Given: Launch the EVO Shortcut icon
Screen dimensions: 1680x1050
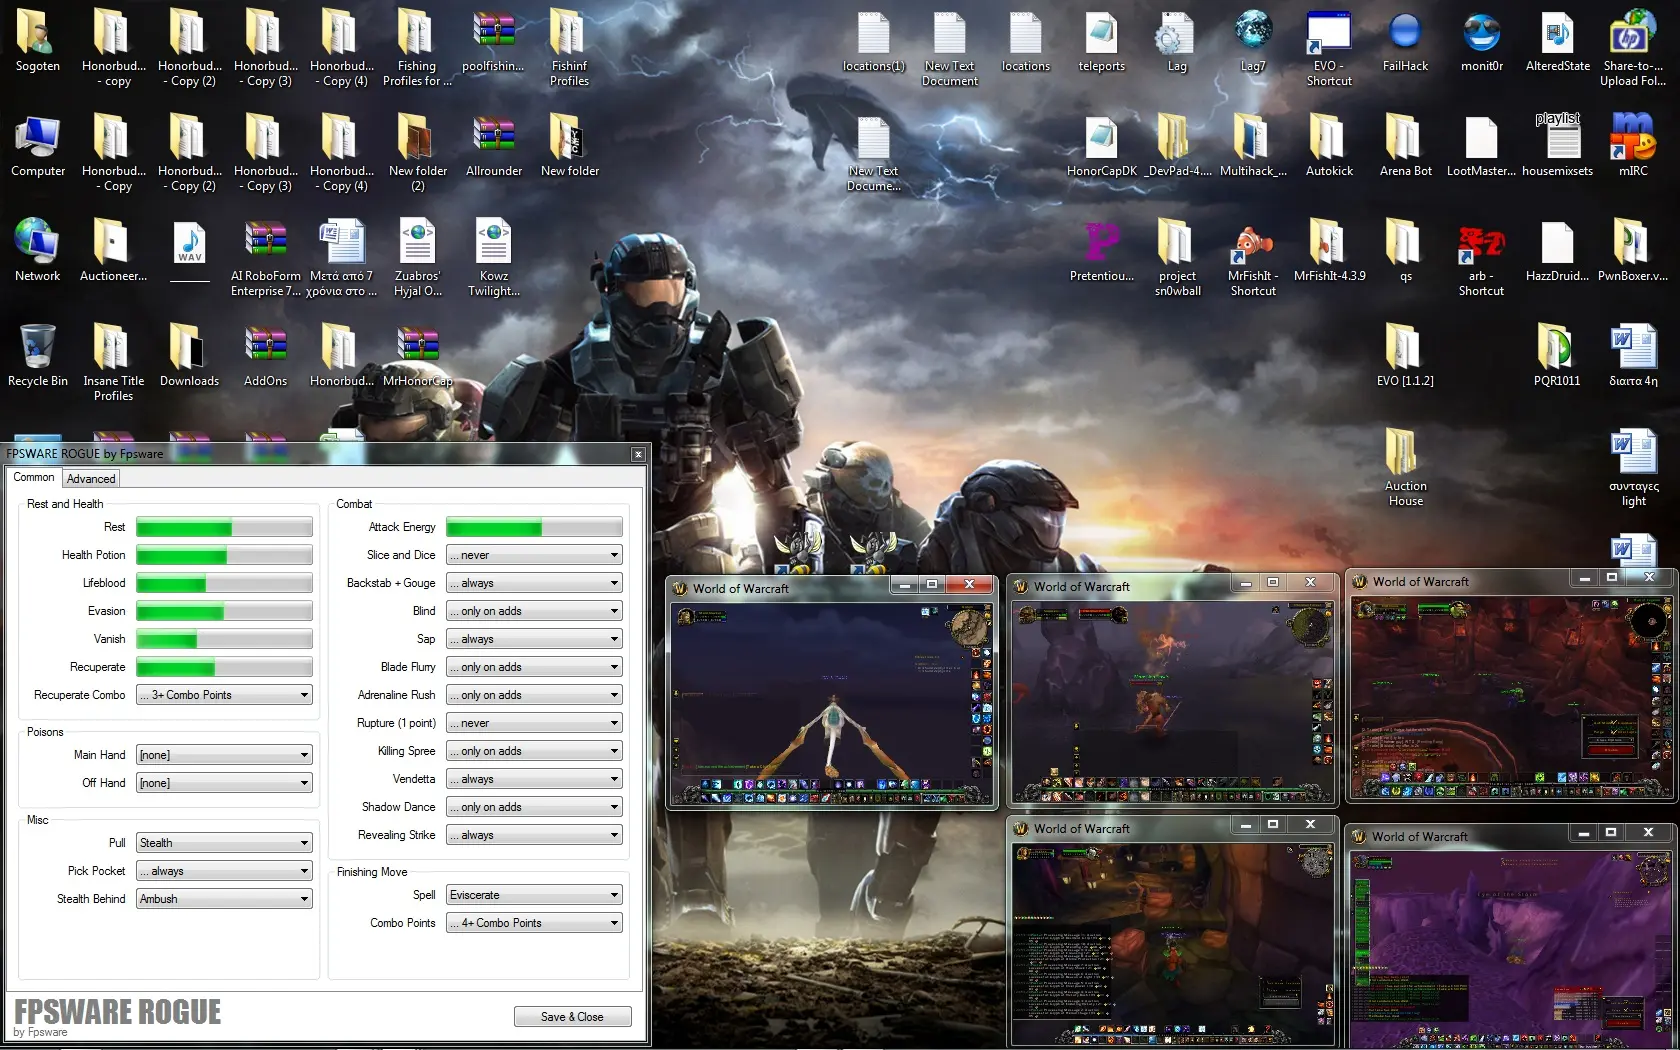Looking at the screenshot, I should click(1329, 48).
